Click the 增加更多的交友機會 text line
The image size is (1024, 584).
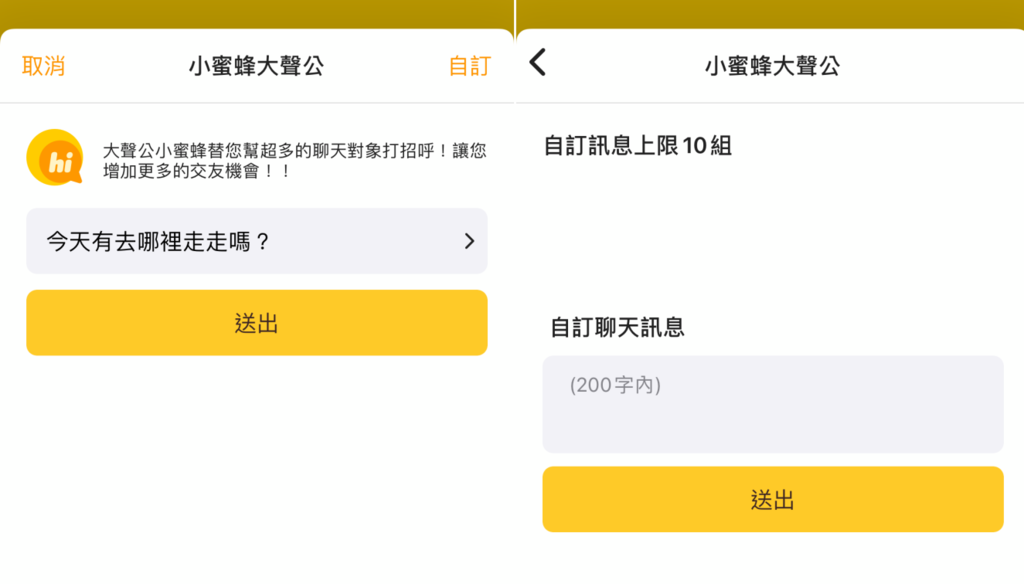pos(196,171)
